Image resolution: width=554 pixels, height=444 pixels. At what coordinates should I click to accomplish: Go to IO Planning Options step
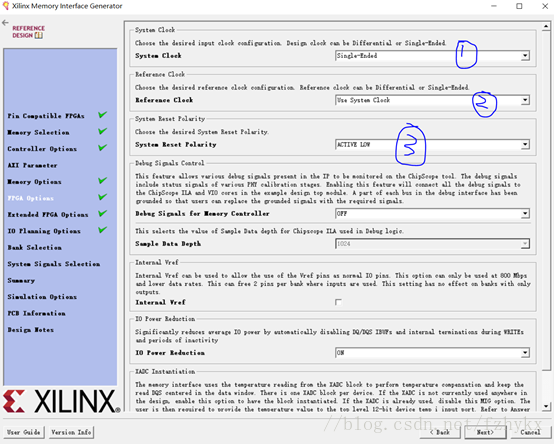[x=44, y=231]
